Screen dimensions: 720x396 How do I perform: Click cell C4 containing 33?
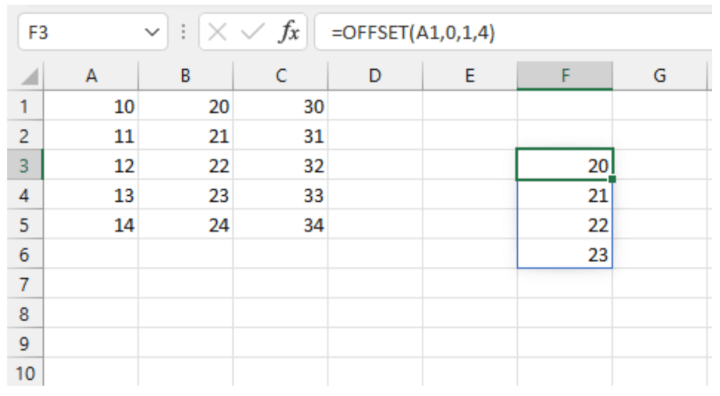click(x=281, y=195)
